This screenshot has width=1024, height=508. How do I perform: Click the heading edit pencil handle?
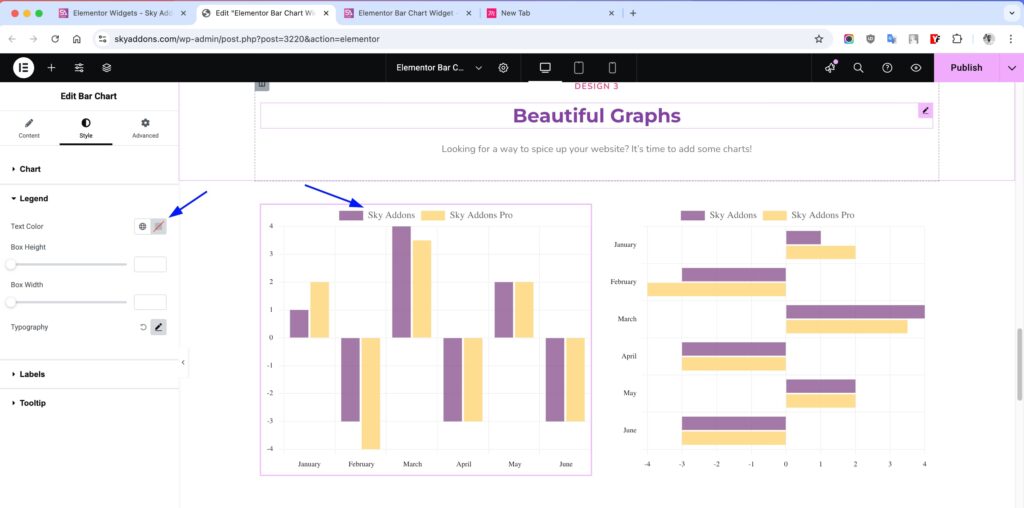(925, 110)
